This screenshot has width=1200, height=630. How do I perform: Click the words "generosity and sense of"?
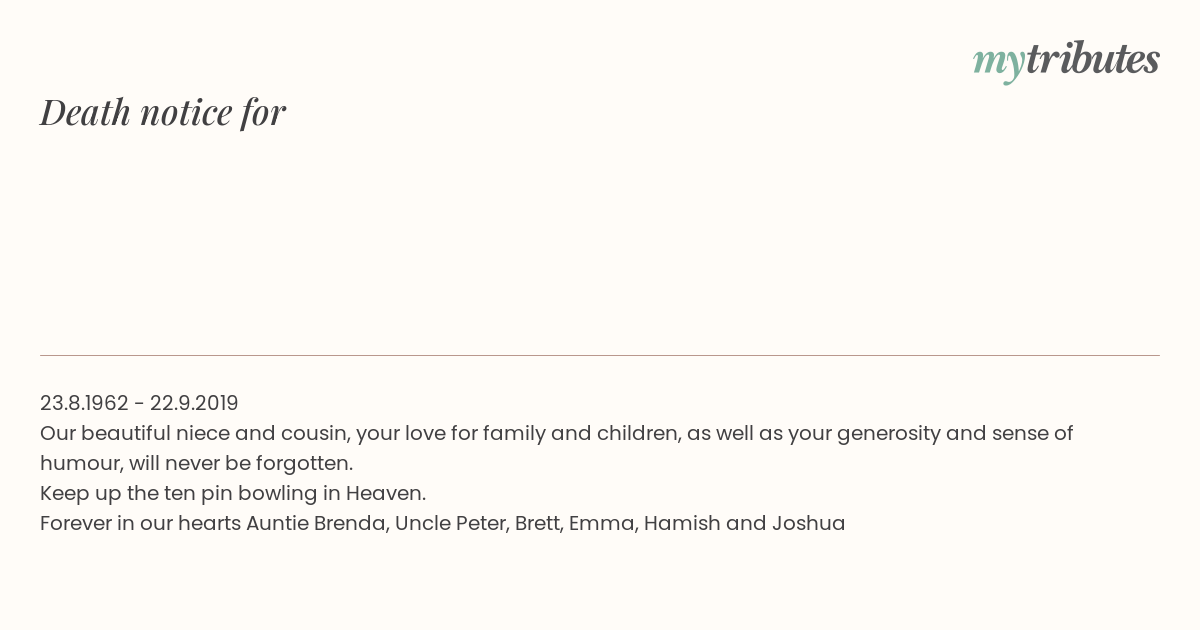pos(954,434)
